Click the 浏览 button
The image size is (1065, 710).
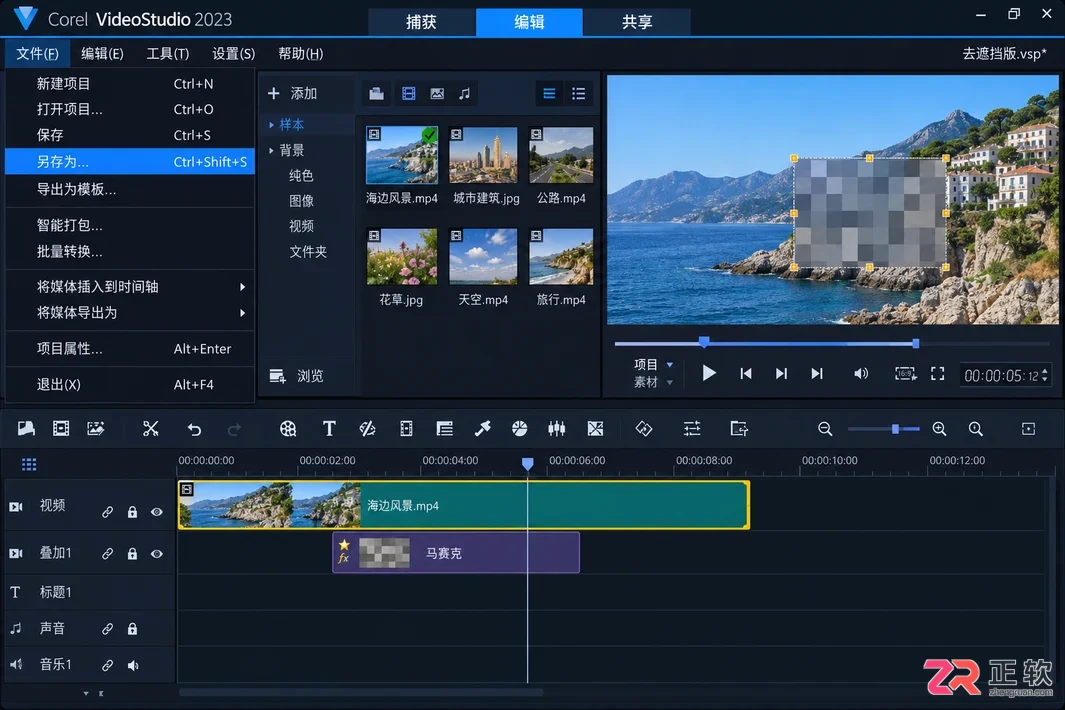click(297, 376)
